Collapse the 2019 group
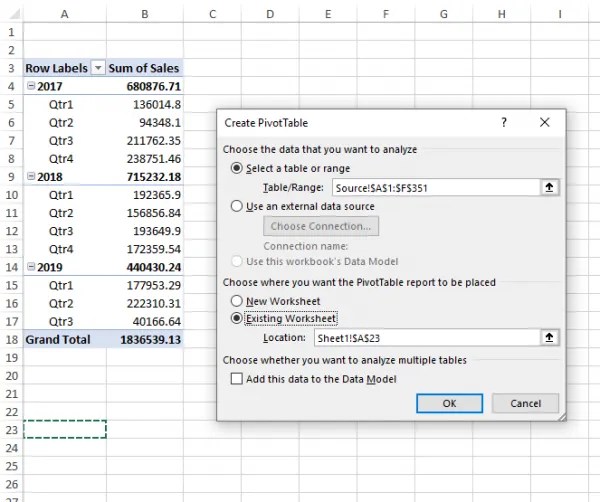The height and width of the screenshot is (502, 600). point(31,267)
